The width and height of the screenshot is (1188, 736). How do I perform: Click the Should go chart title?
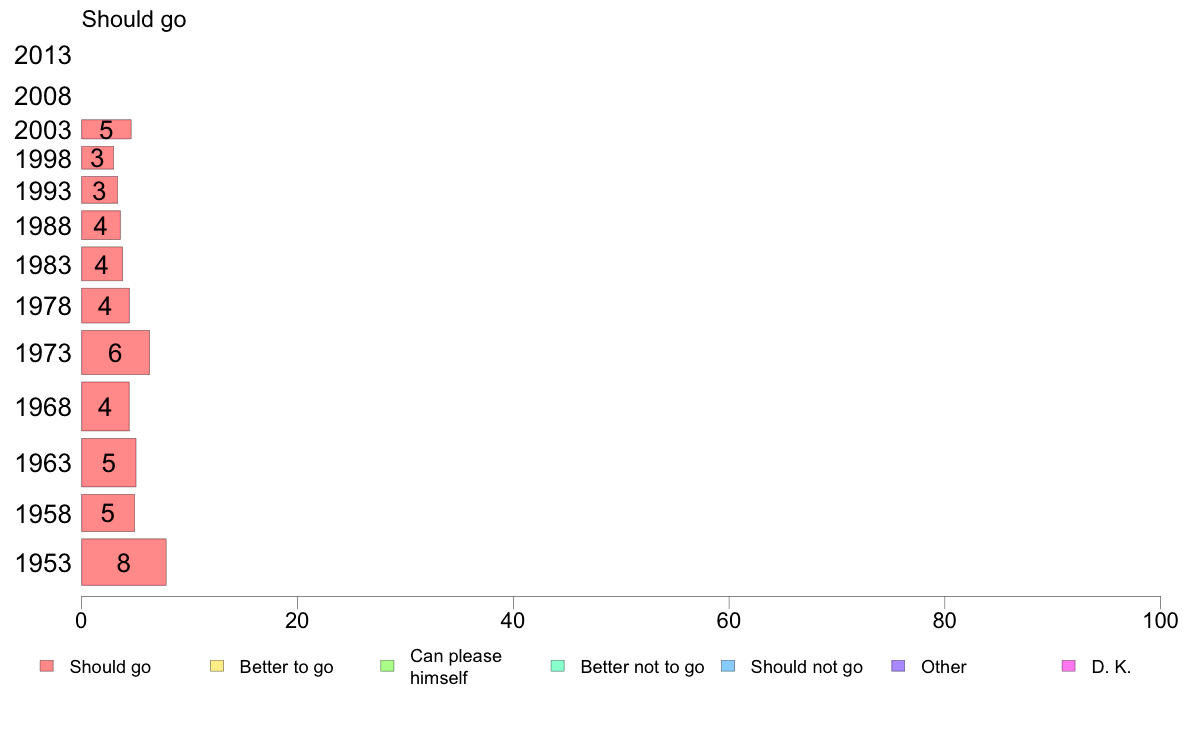(x=134, y=19)
